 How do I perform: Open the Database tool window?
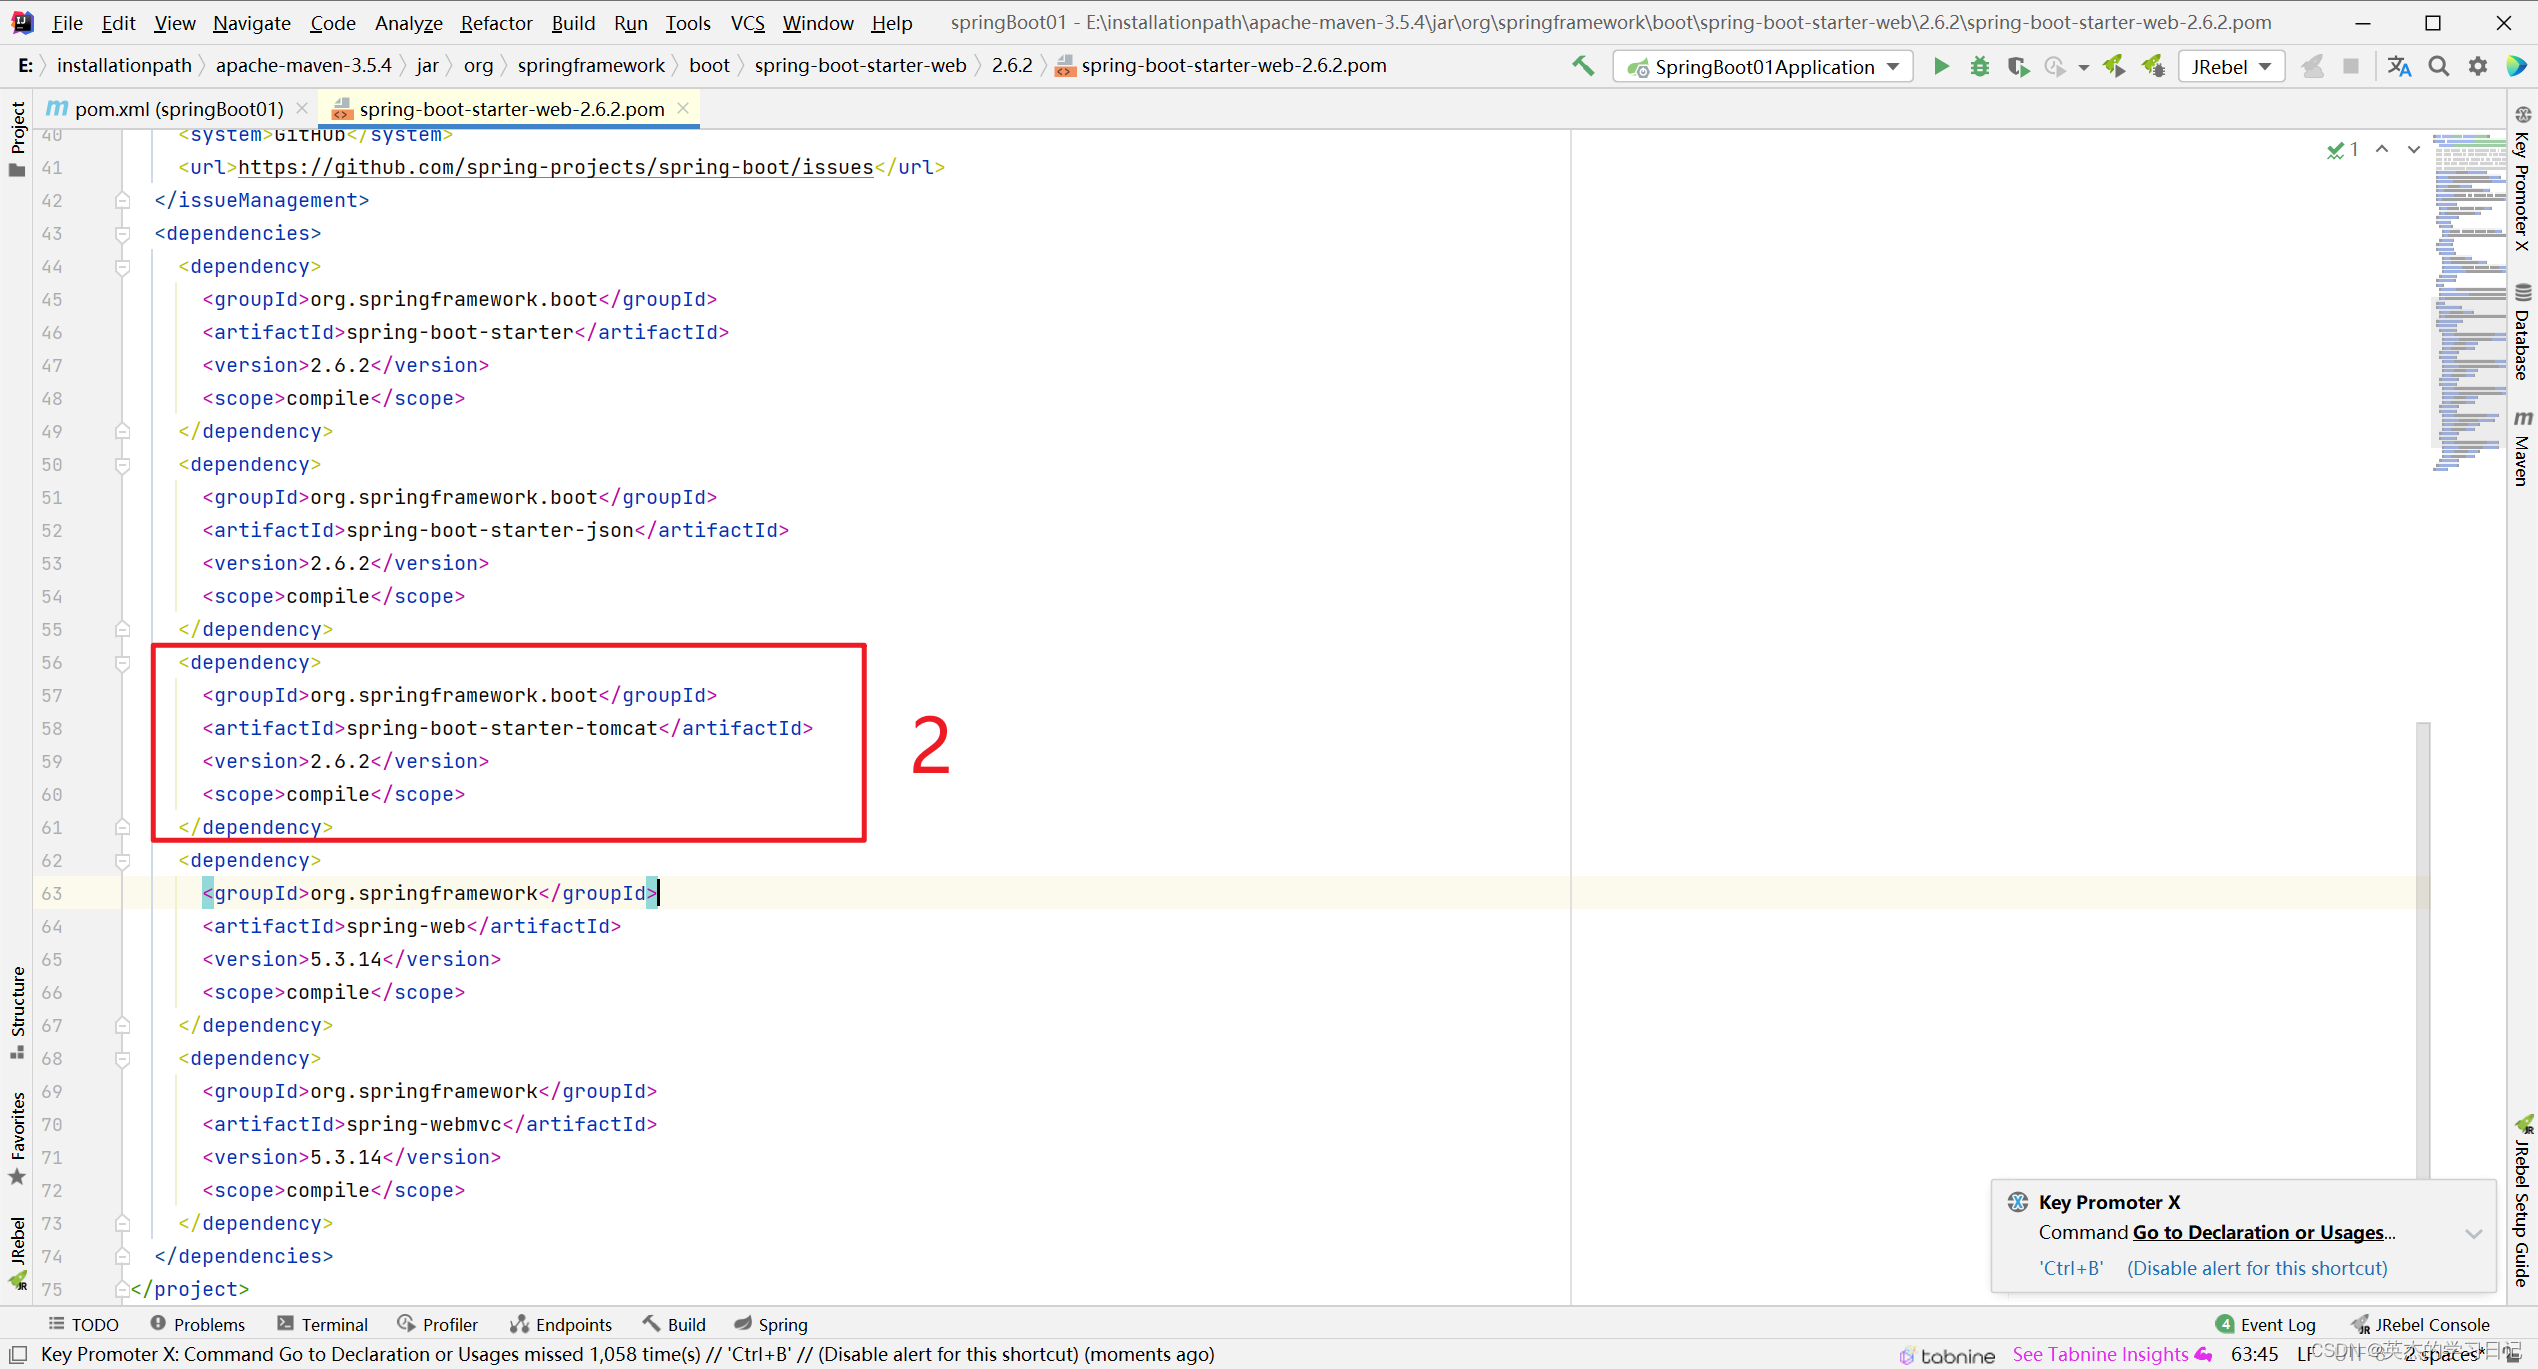click(x=2524, y=330)
